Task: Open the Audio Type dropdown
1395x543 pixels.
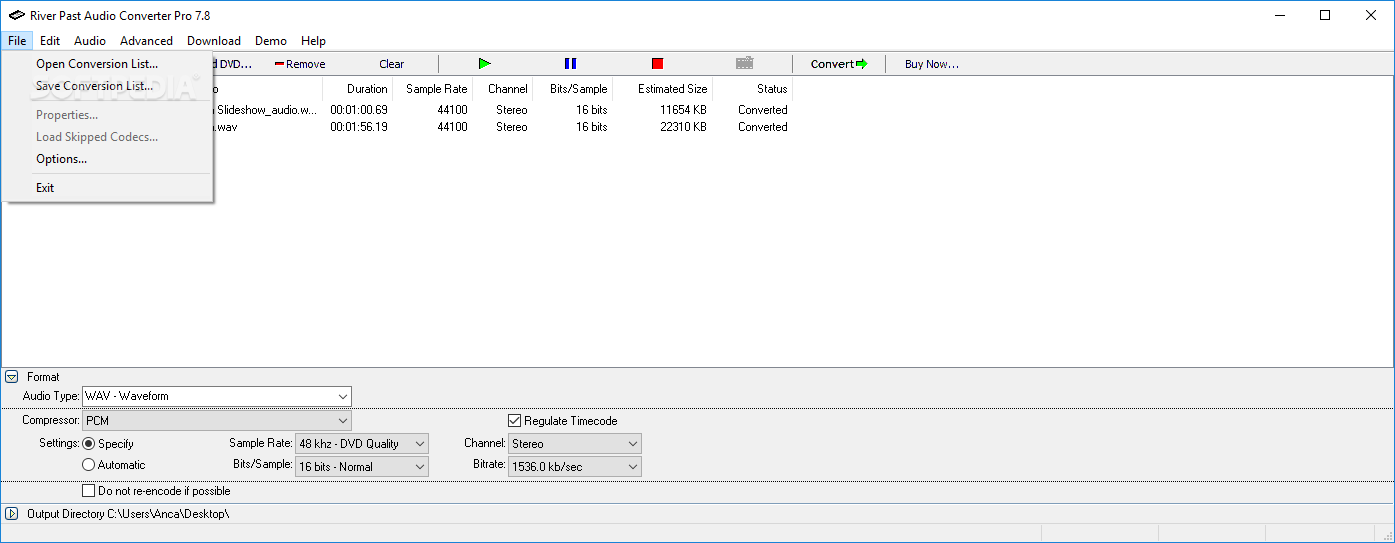Action: (x=216, y=396)
